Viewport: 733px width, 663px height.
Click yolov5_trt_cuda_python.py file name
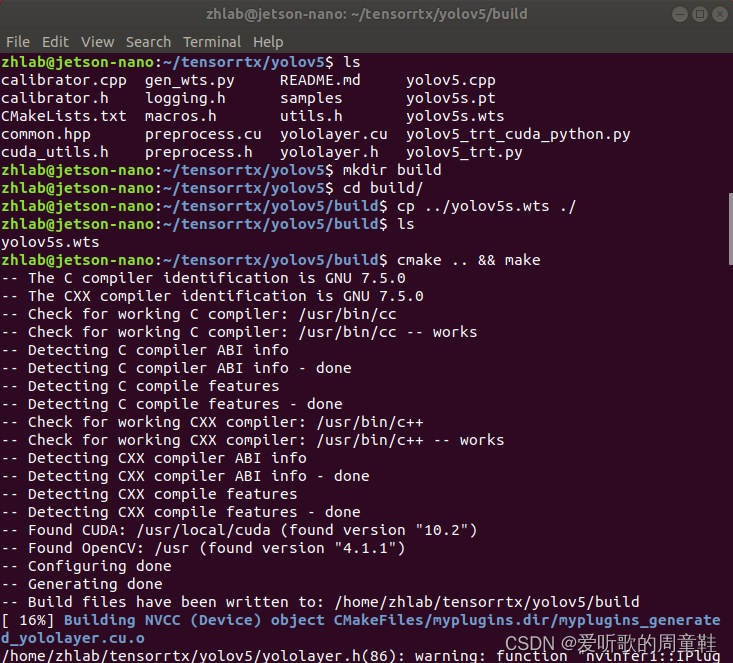tap(518, 135)
